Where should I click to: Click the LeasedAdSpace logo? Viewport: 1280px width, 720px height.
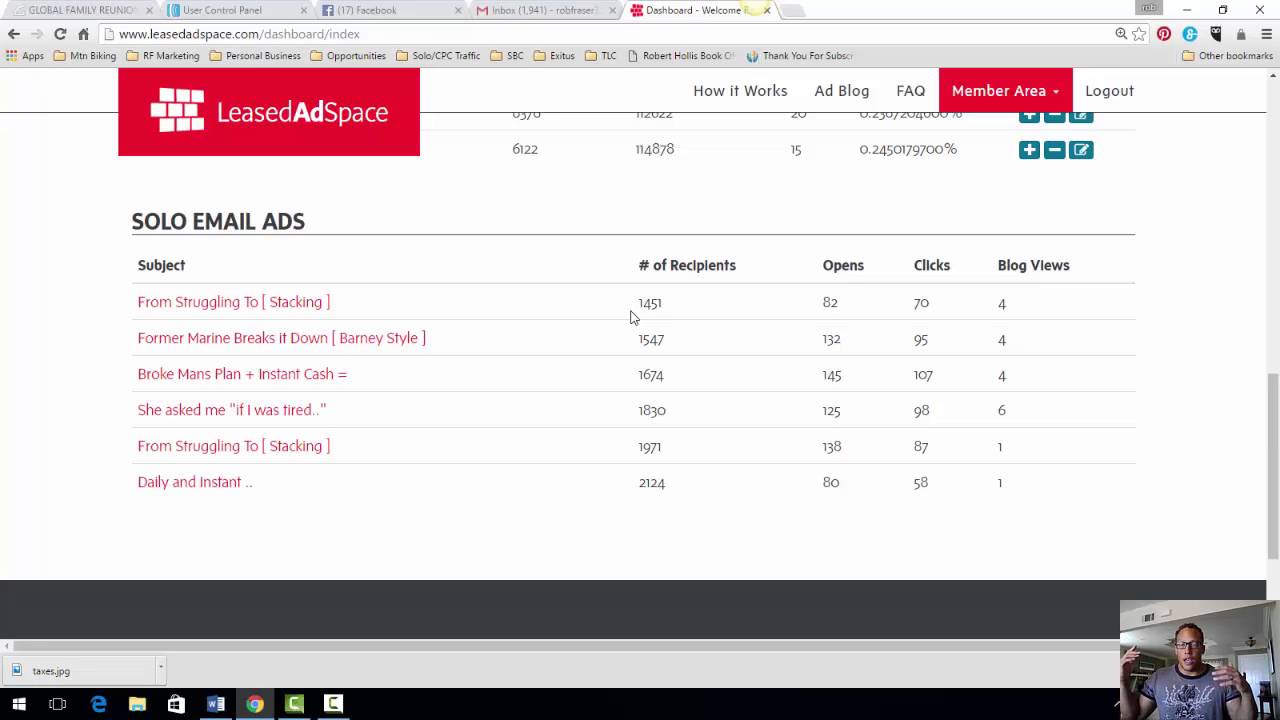coord(269,112)
